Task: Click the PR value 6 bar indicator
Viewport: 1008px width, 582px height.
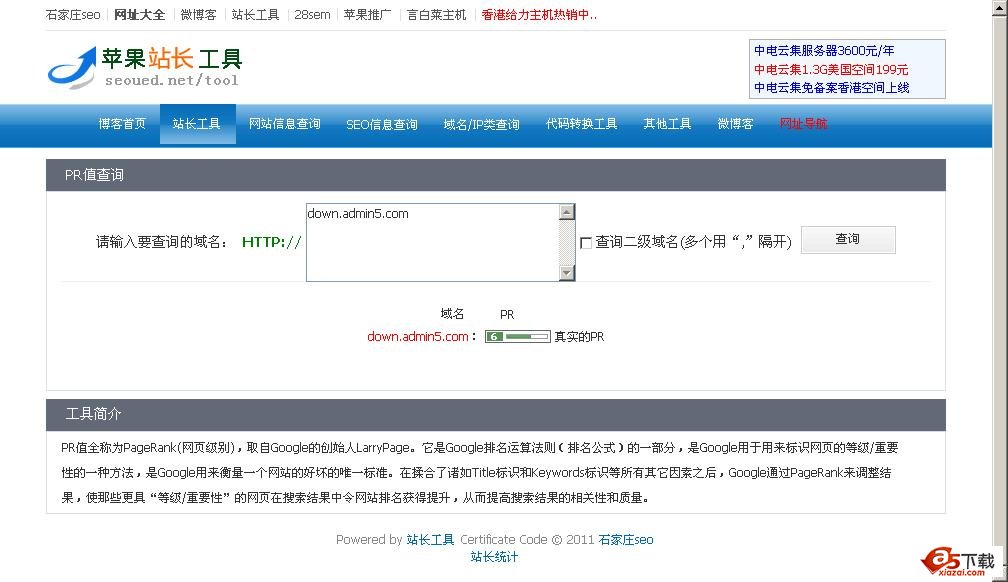Action: 518,336
